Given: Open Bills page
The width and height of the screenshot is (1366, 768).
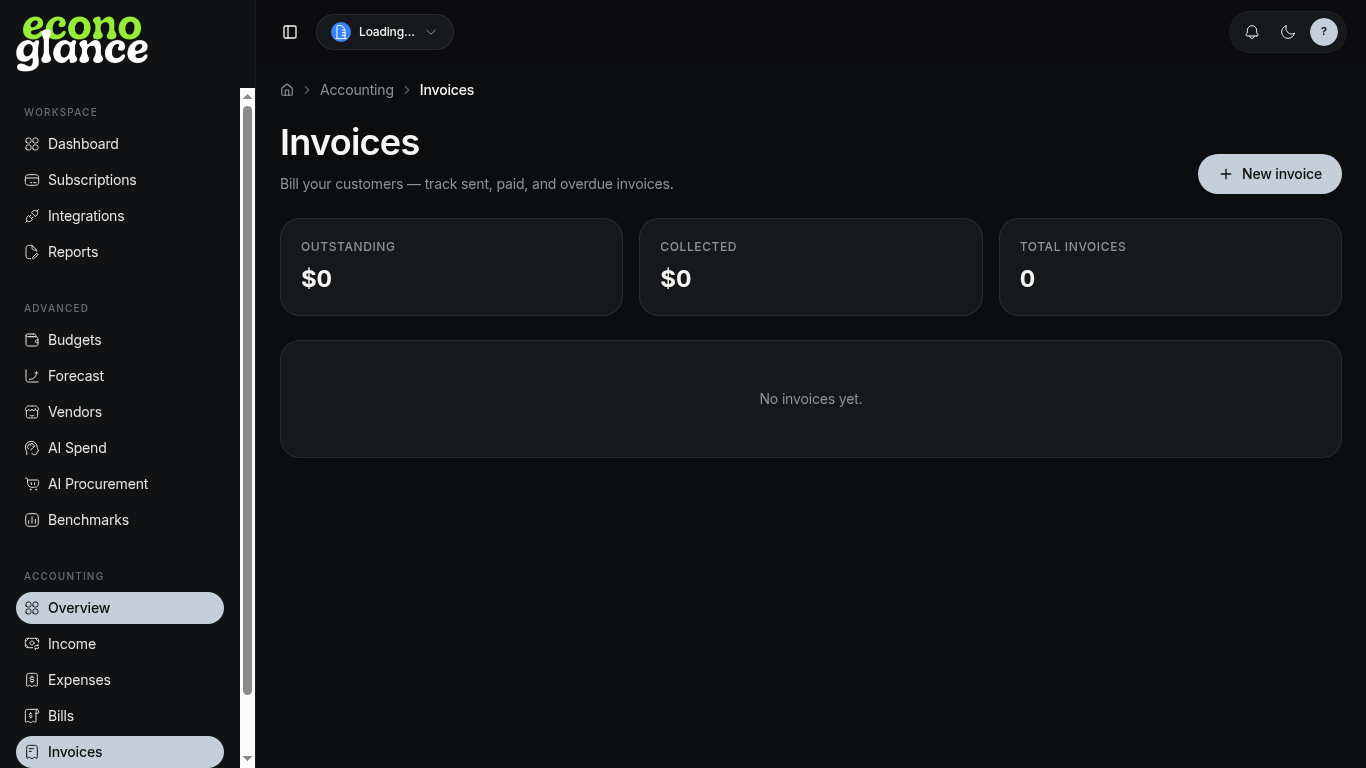Looking at the screenshot, I should [120, 716].
